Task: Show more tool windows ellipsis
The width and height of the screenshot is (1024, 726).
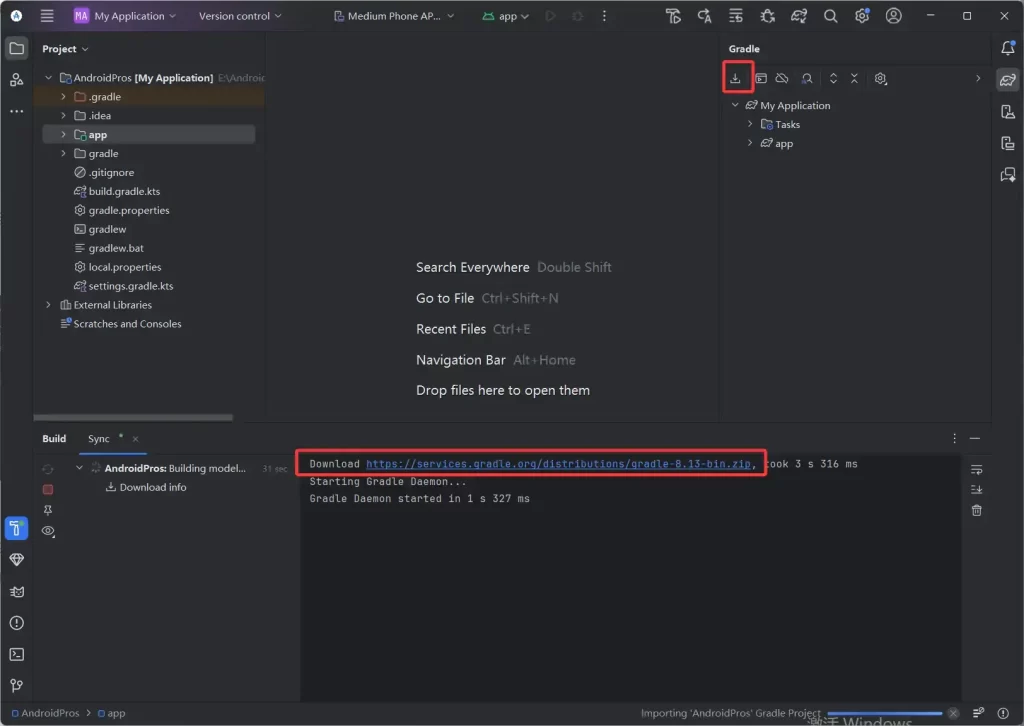Action: pyautogui.click(x=16, y=112)
